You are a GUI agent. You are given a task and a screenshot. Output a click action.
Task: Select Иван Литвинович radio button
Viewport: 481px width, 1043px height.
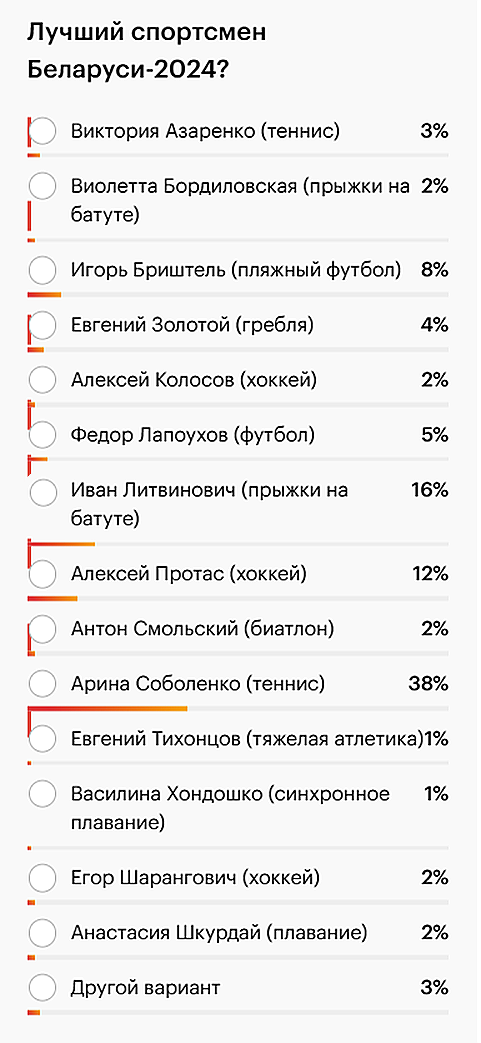click(43, 491)
